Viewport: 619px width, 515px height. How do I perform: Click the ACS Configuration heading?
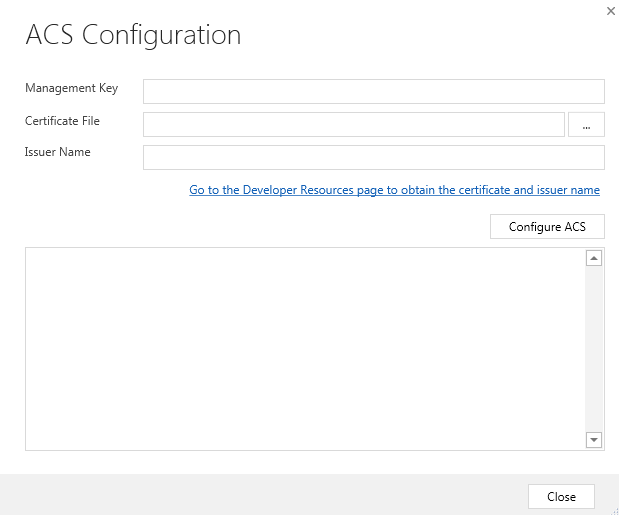[132, 35]
